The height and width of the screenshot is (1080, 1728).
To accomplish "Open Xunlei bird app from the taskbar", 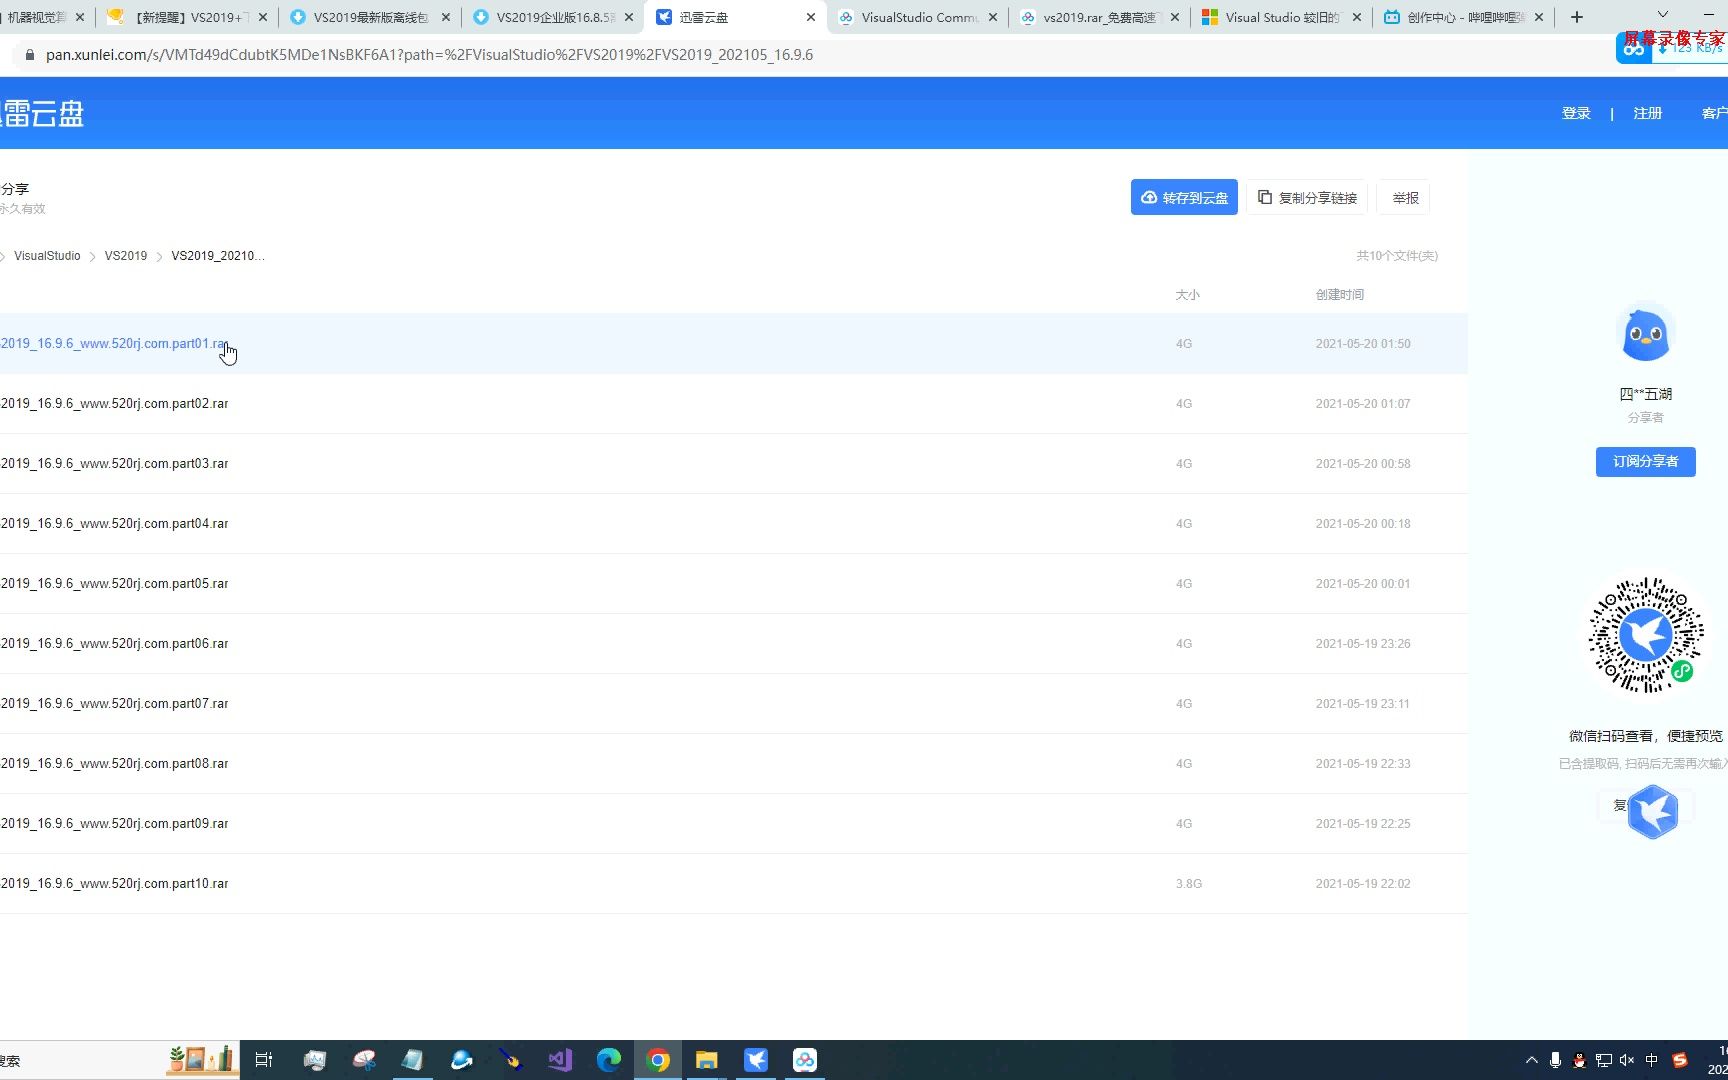I will tap(756, 1060).
